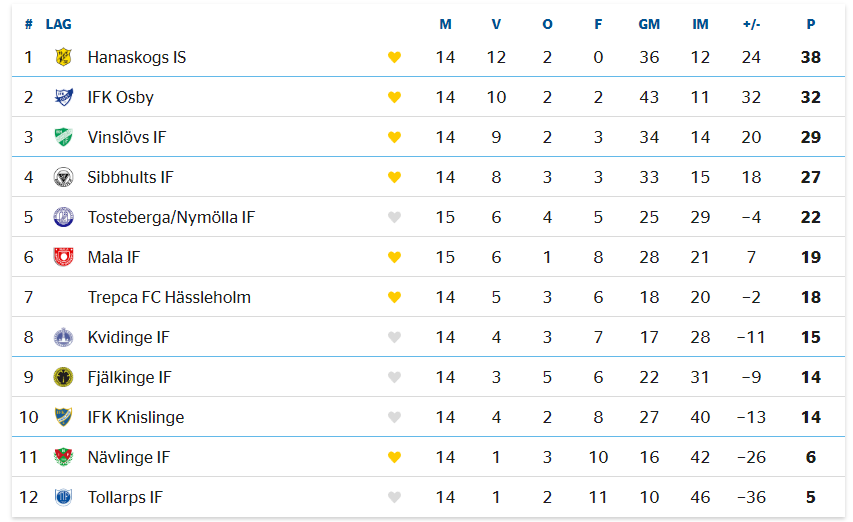Unfavorite Hanaskogs IS with the yellow heart
Image resolution: width=853 pixels, height=522 pixels.
(394, 57)
